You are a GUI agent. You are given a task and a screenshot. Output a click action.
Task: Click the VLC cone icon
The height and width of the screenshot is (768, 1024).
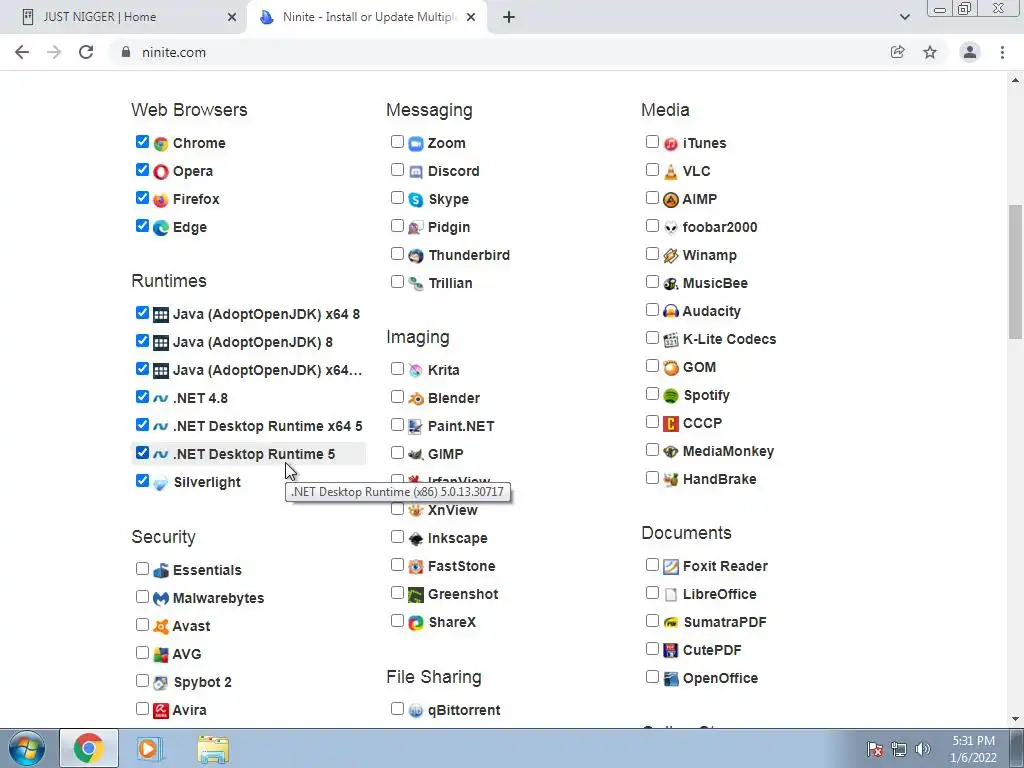(x=671, y=171)
